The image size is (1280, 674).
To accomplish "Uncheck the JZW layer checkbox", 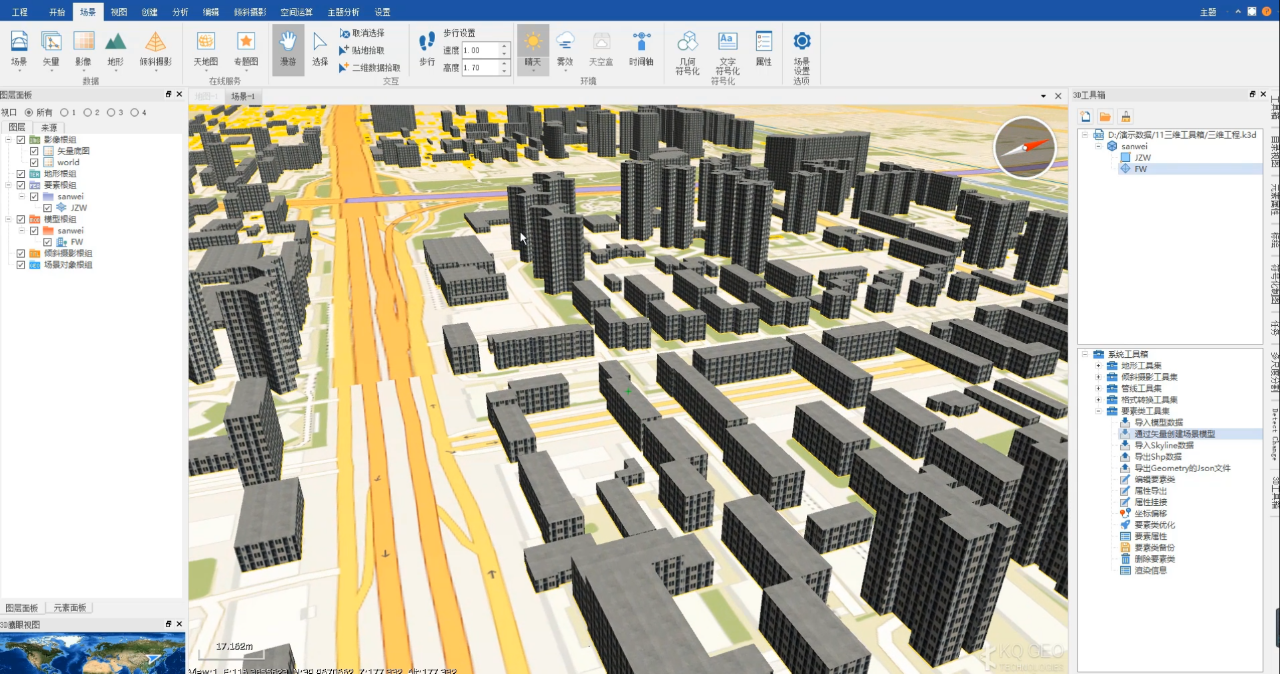I will point(47,208).
